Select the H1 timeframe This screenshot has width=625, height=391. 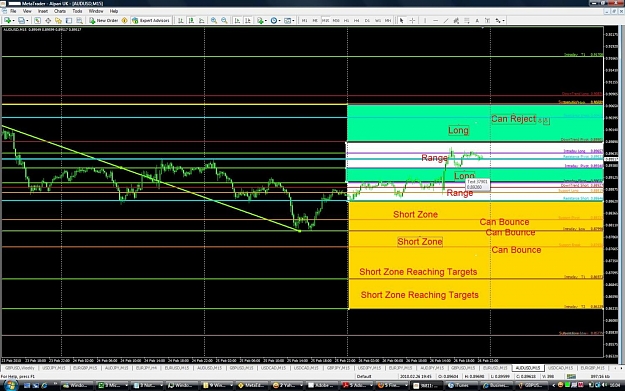(x=346, y=20)
